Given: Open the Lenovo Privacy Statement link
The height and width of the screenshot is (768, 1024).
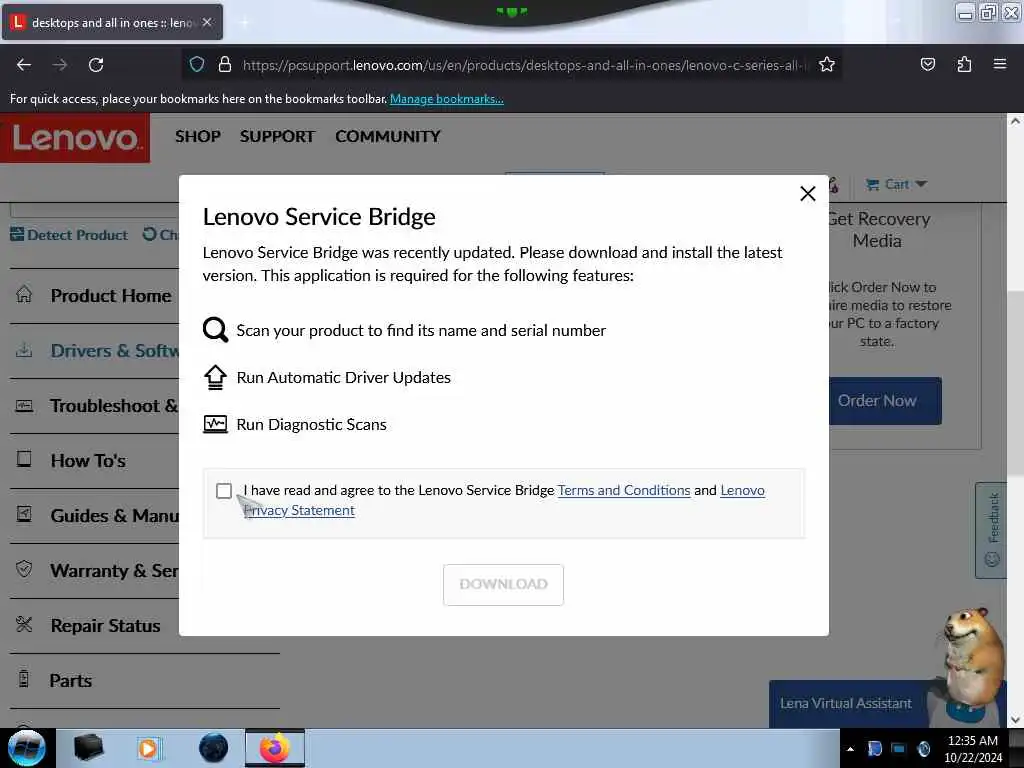Looking at the screenshot, I should pyautogui.click(x=504, y=500).
